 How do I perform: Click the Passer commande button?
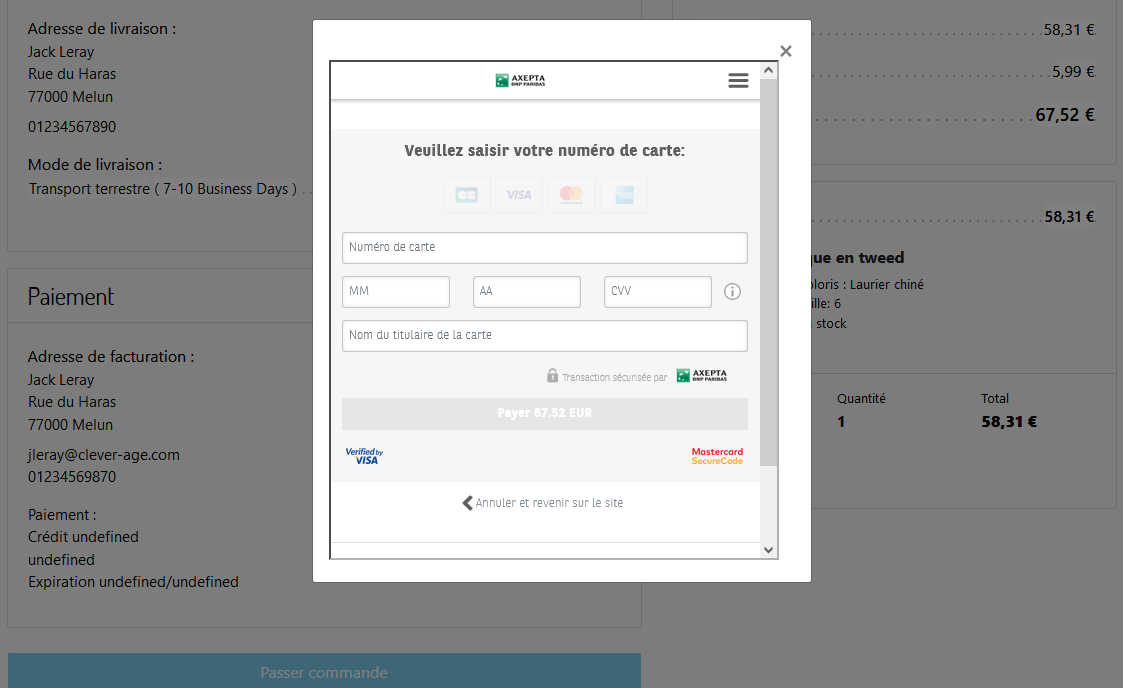click(x=324, y=672)
